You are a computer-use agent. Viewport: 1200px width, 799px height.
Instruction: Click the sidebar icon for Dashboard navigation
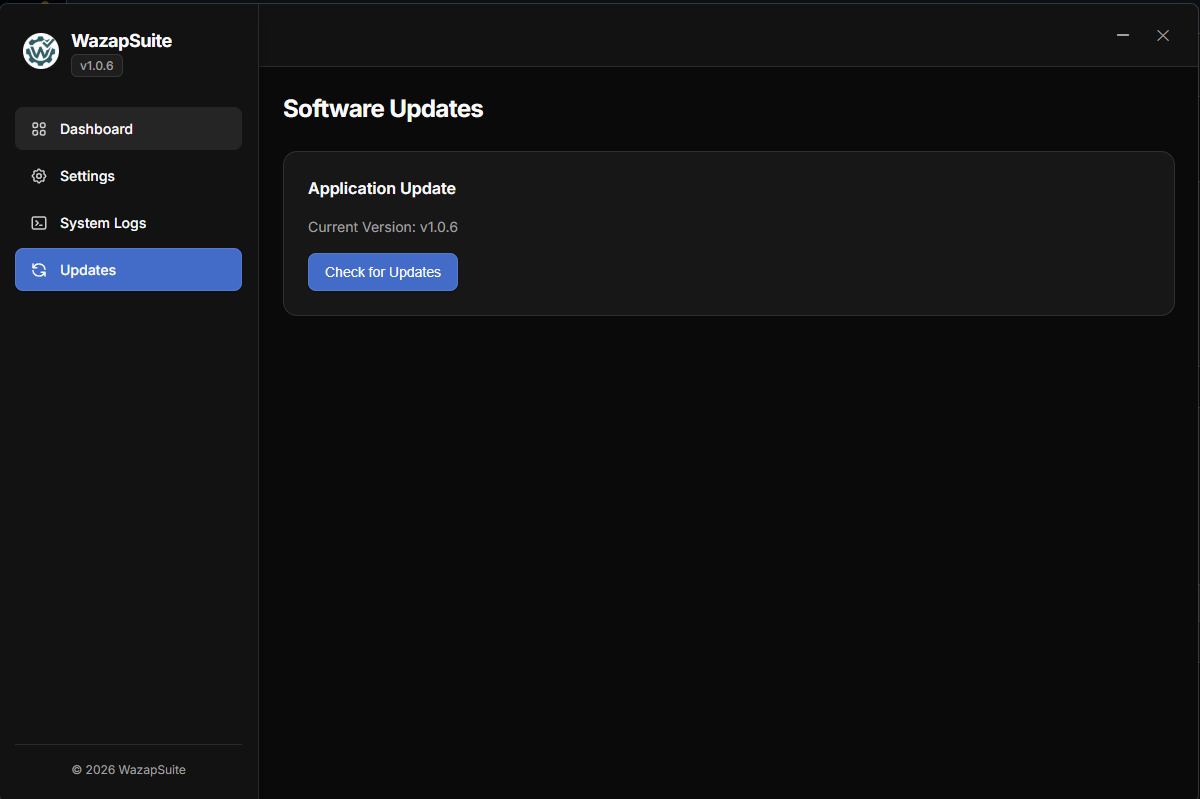tap(38, 128)
